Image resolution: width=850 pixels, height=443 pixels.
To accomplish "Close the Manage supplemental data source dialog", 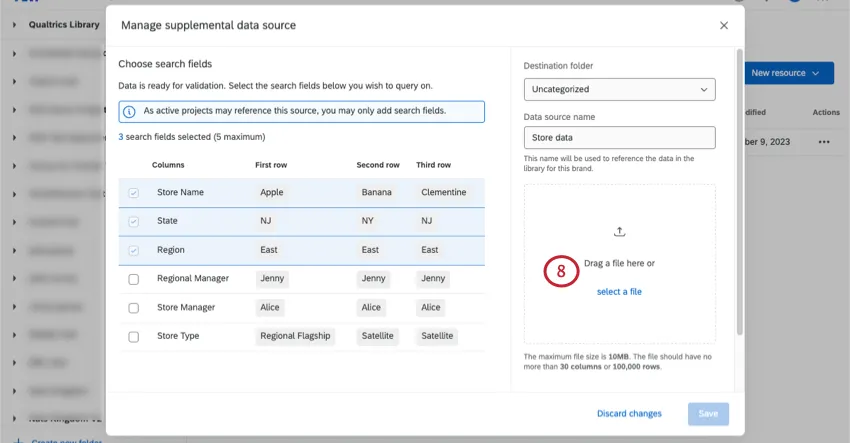I will [724, 25].
